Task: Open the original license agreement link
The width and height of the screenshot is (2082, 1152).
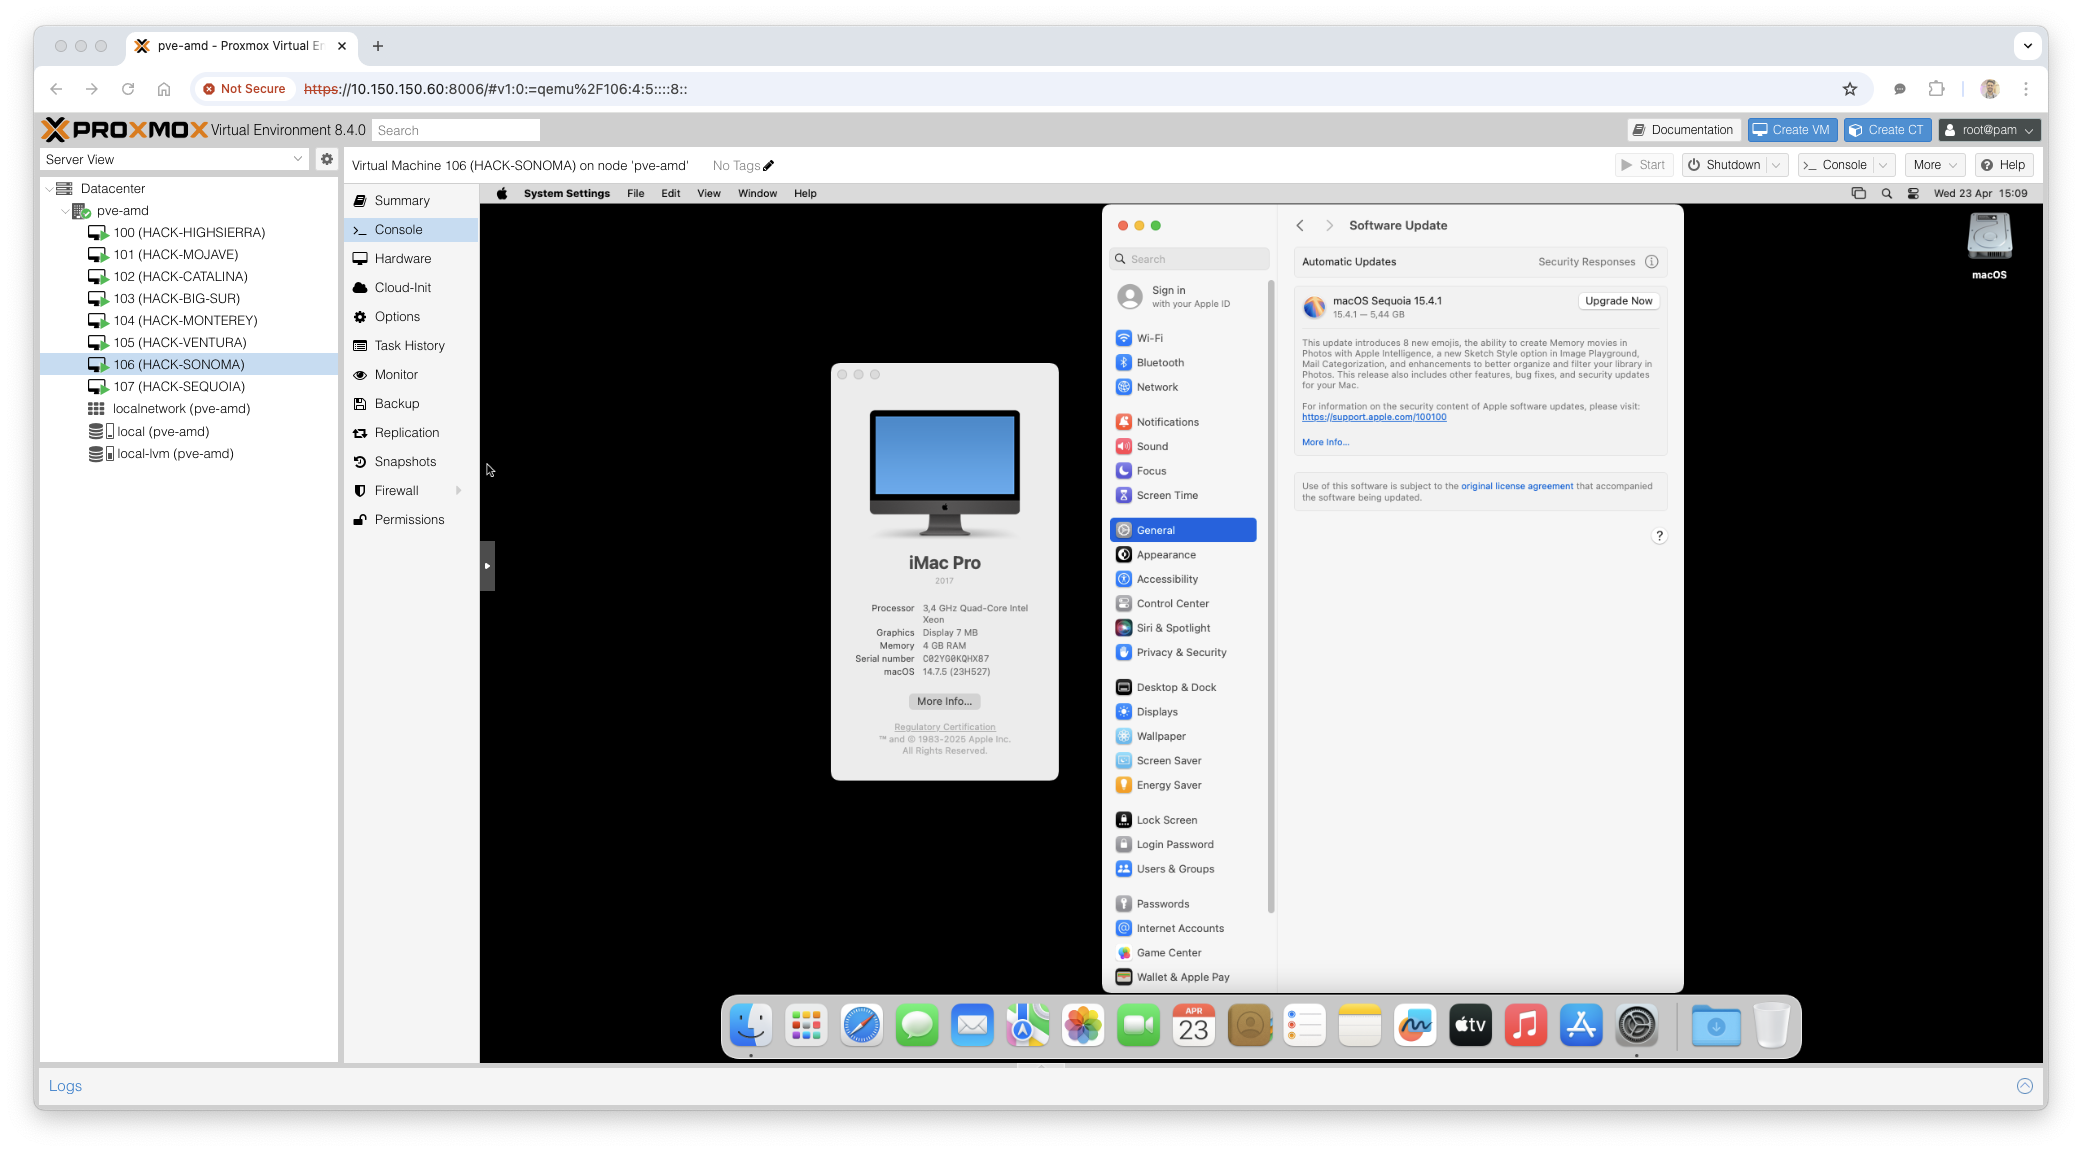Action: pos(1516,486)
